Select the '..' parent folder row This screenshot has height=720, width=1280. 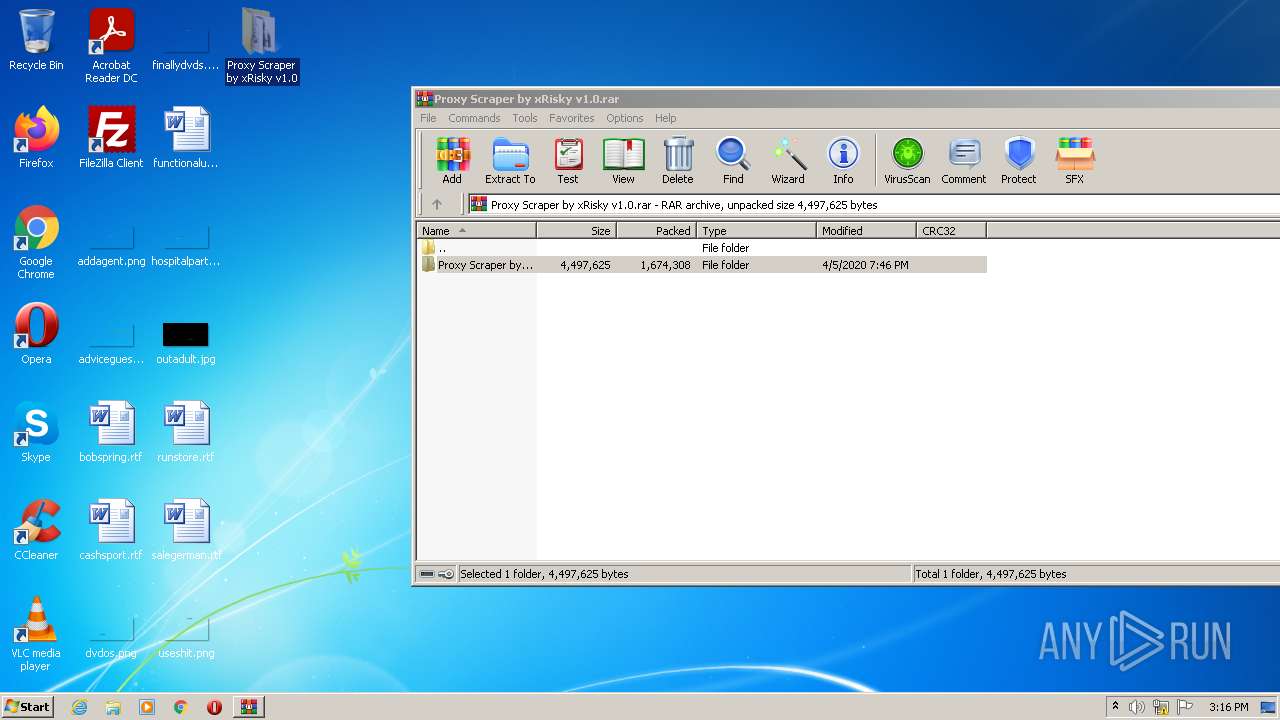coord(702,247)
